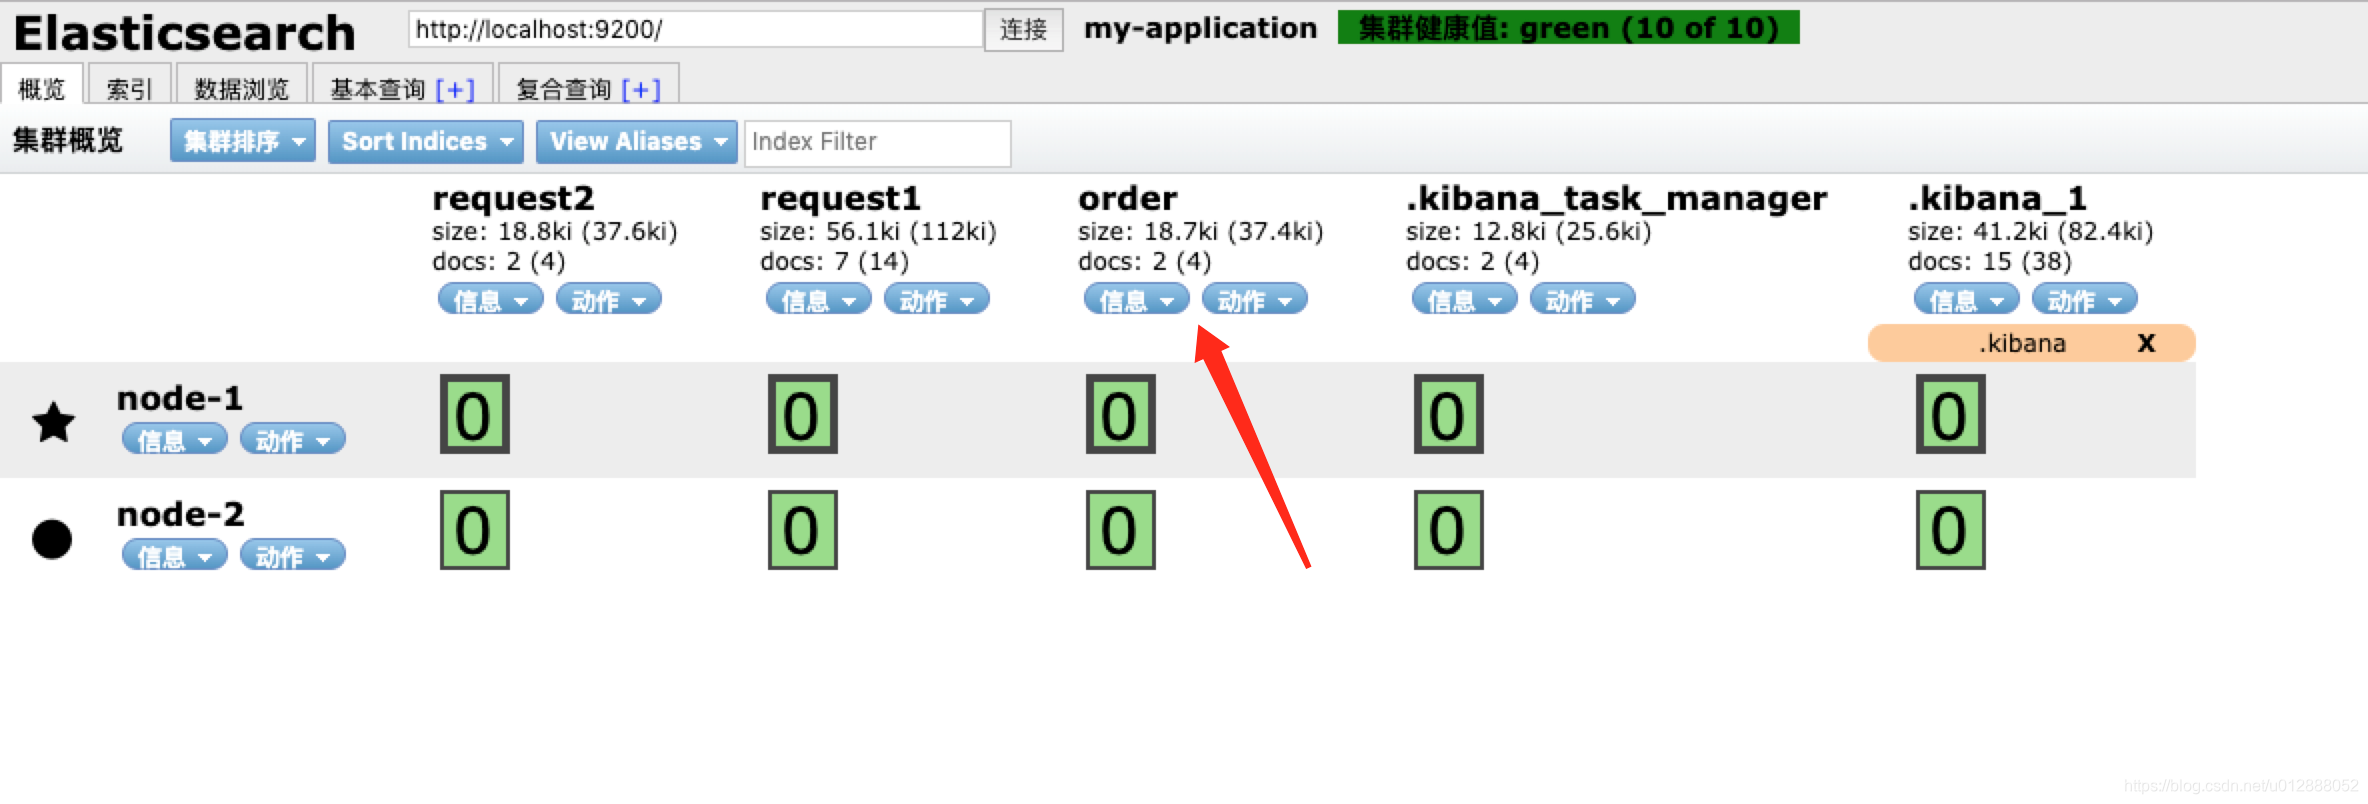2368x804 pixels.
Task: Click the master node star icon for node-1
Action: click(x=54, y=422)
